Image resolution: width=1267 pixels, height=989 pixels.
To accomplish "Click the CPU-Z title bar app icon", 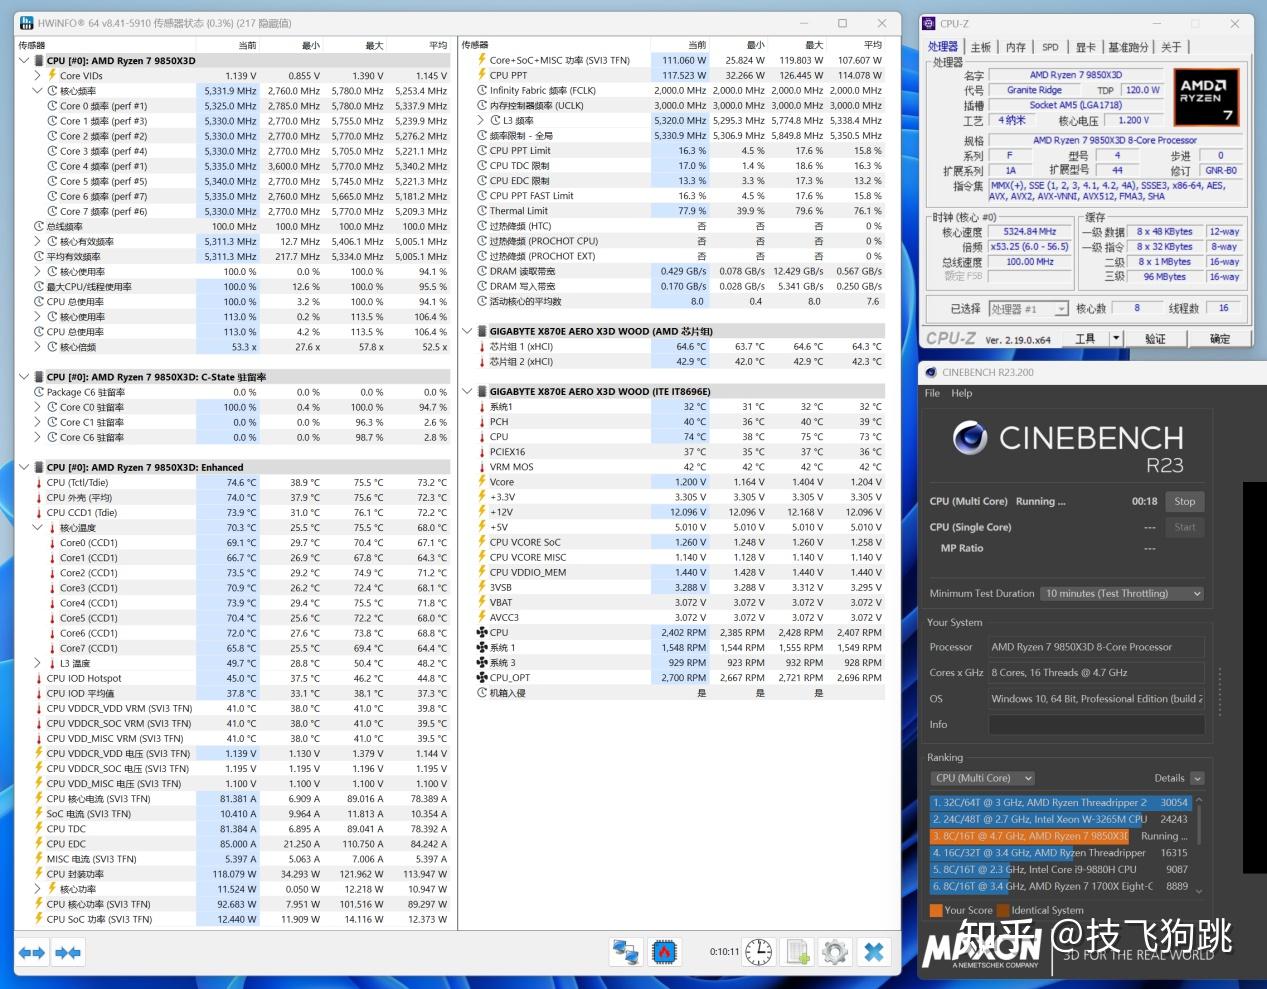I will click(929, 23).
